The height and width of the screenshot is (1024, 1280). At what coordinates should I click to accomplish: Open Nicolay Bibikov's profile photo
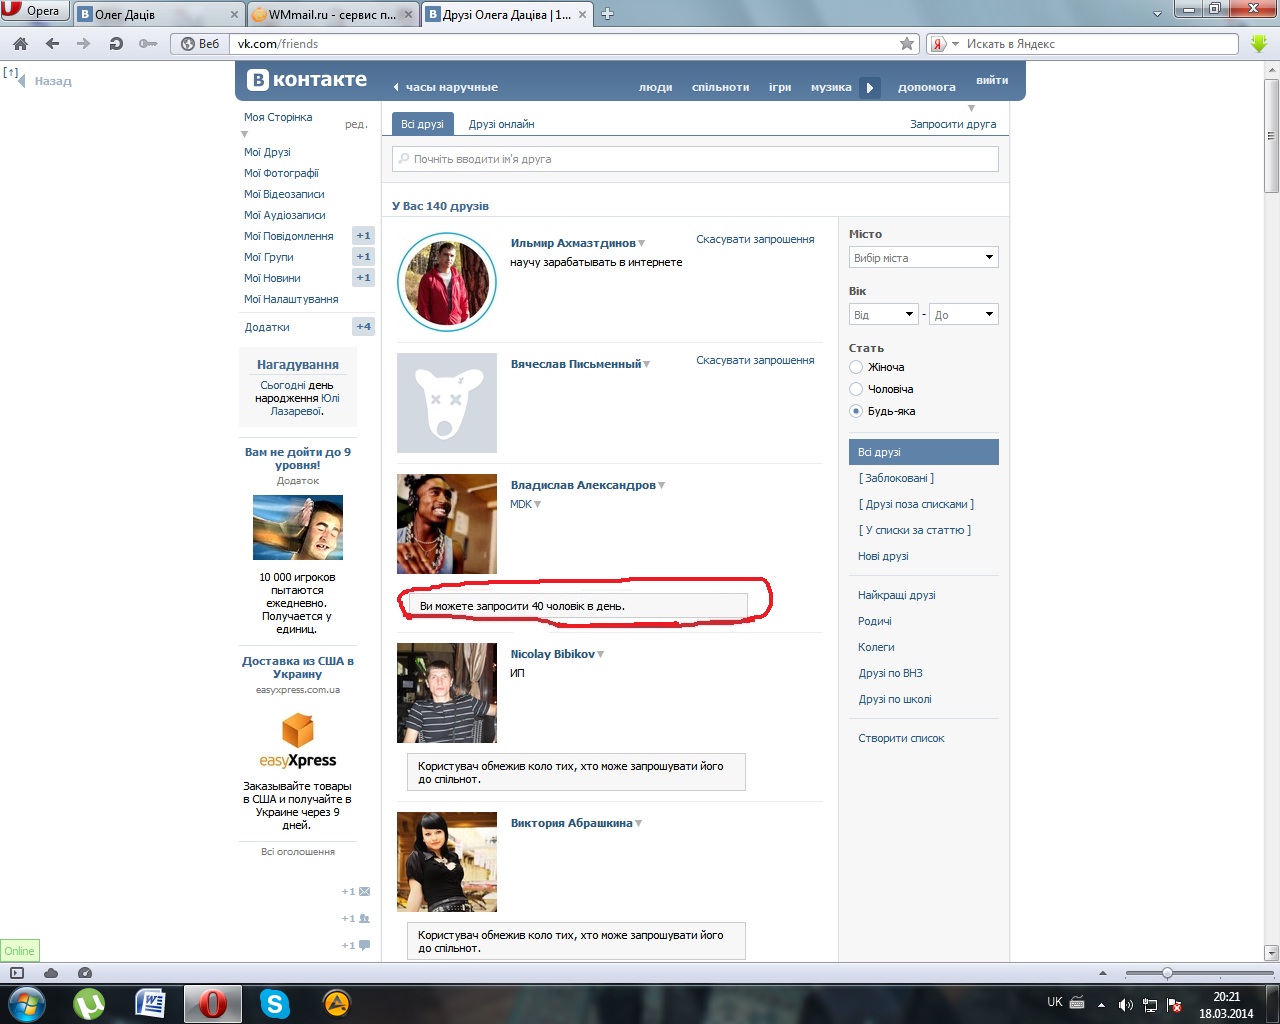point(447,693)
